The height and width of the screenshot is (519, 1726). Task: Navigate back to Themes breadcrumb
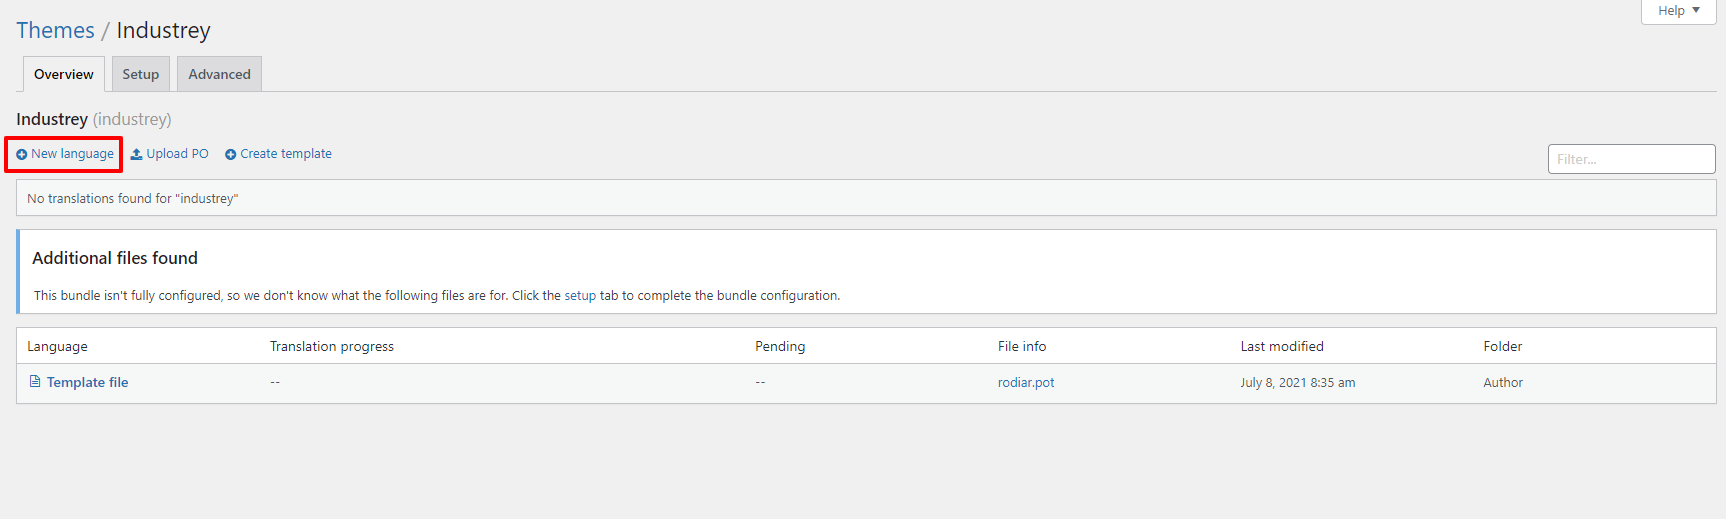click(55, 31)
